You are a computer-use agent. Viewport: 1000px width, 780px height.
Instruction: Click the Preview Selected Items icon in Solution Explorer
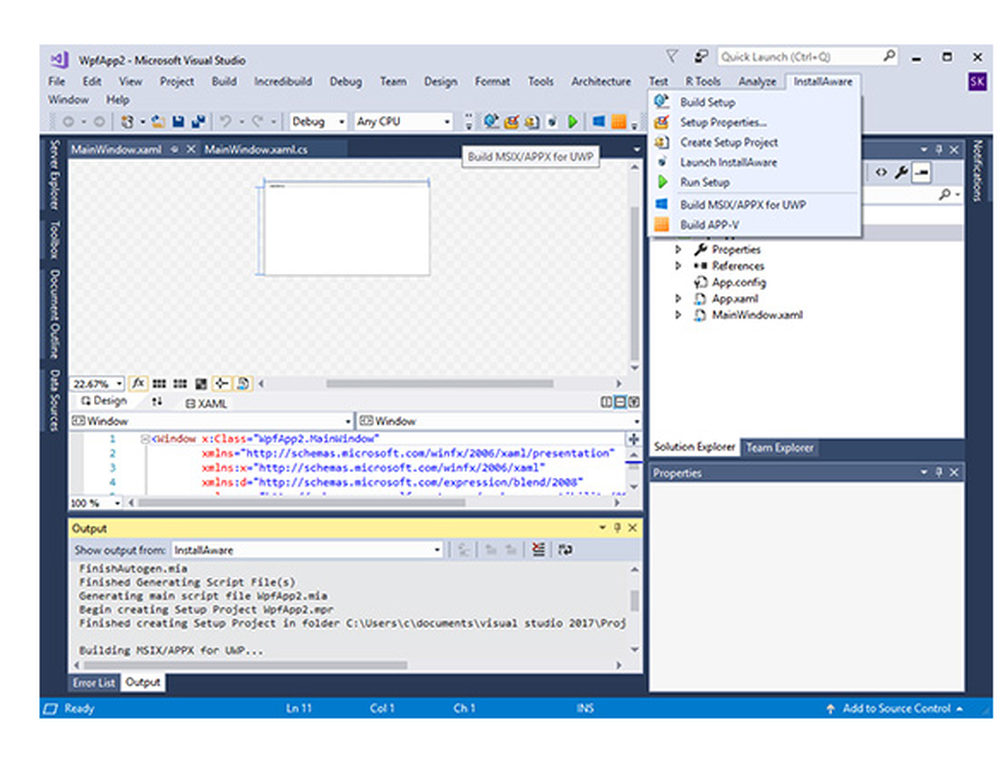(922, 172)
